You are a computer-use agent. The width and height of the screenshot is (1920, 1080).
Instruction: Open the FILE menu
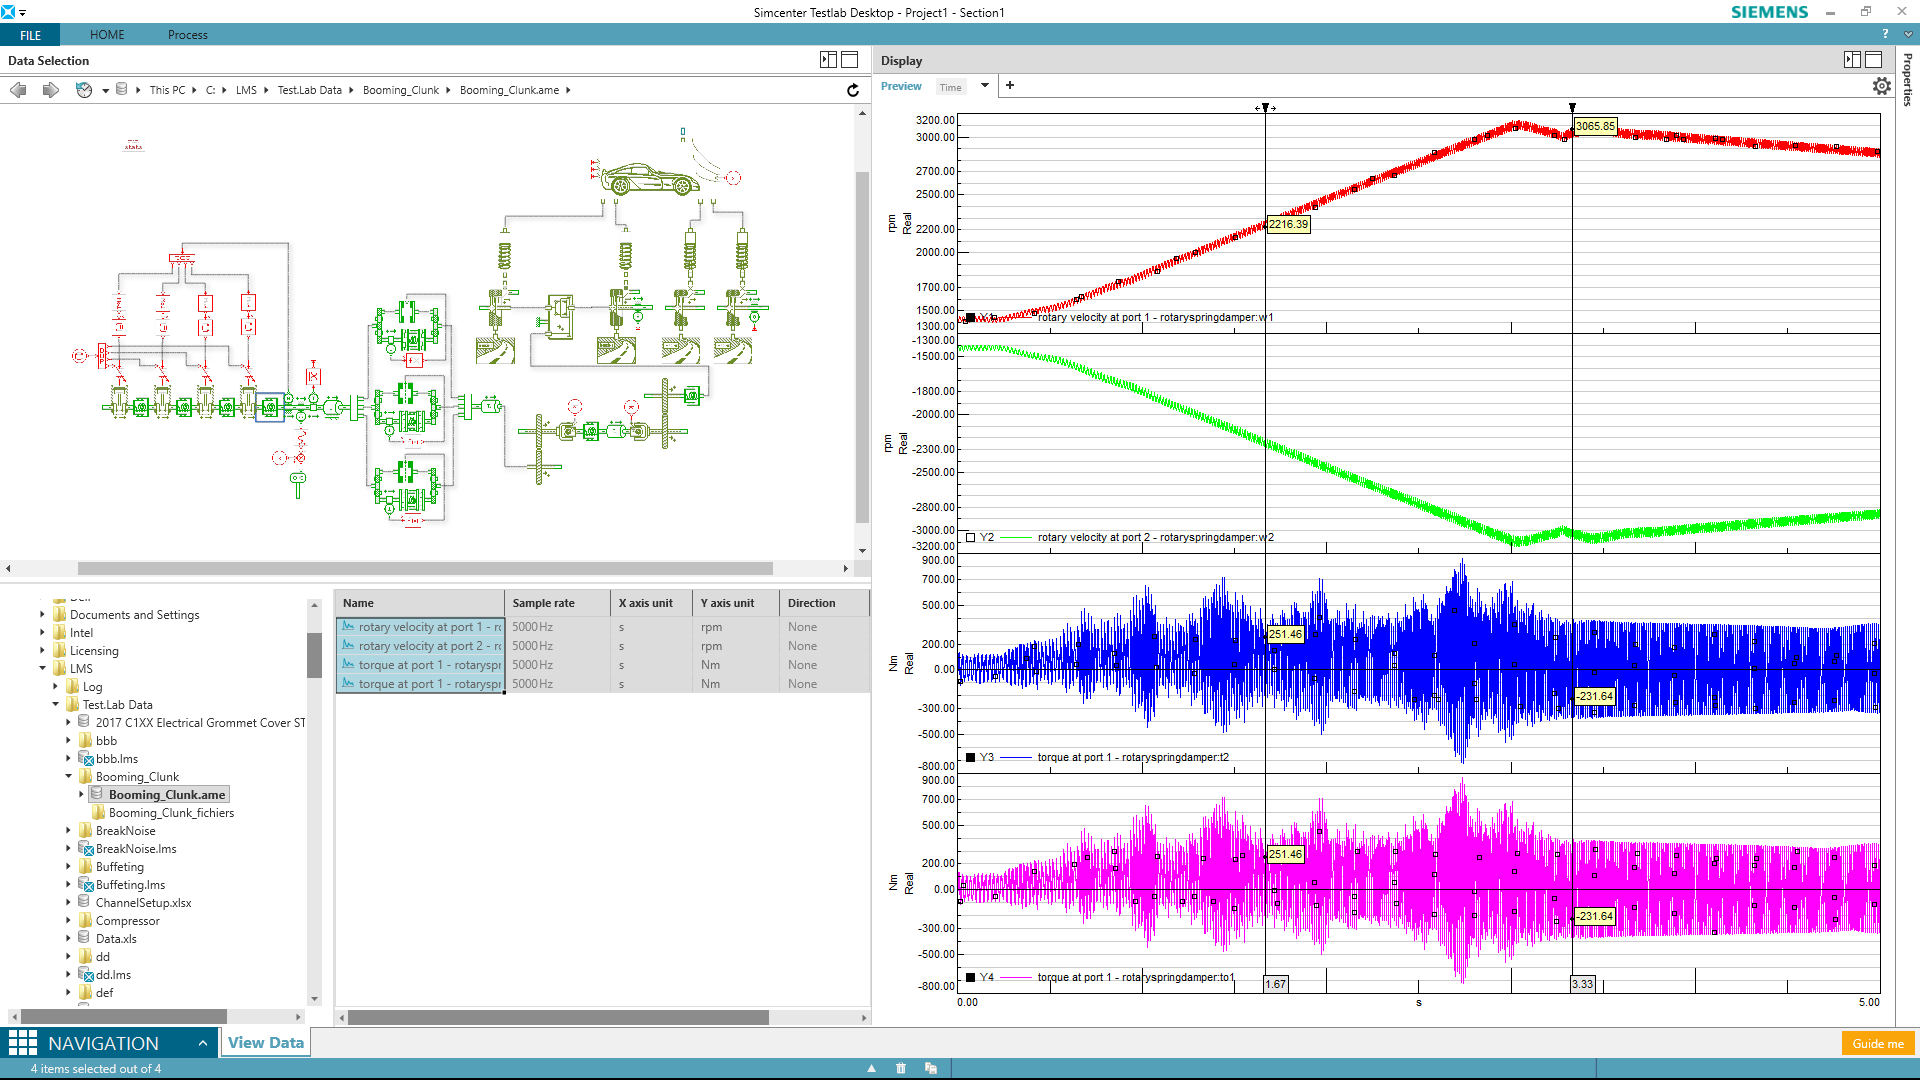click(x=30, y=35)
